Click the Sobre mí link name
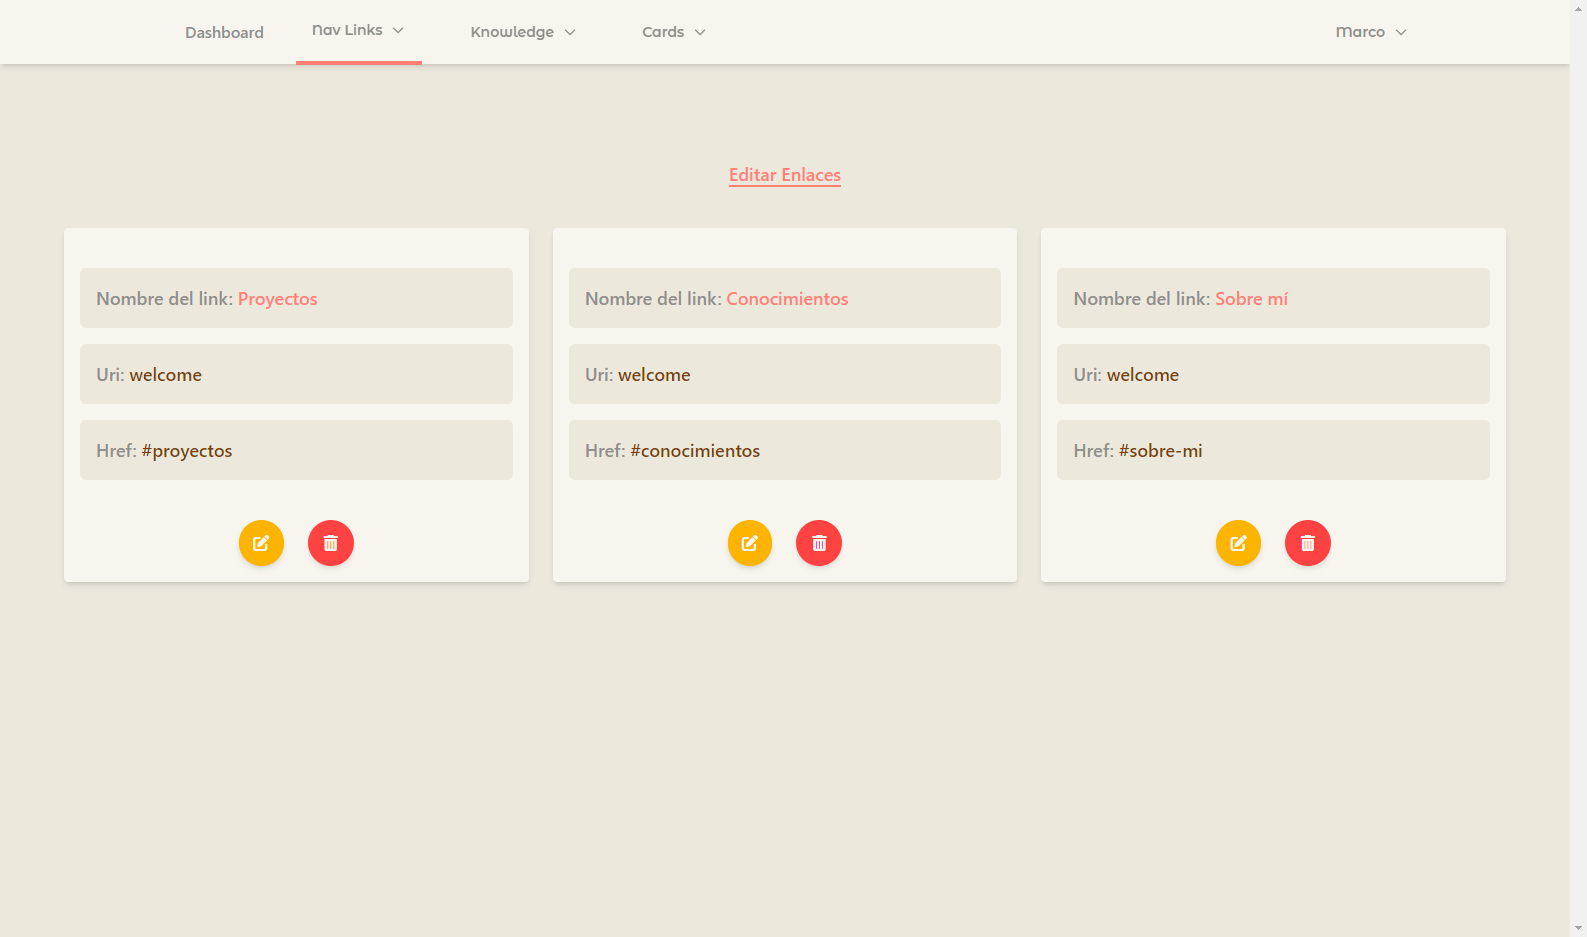 coord(1251,299)
